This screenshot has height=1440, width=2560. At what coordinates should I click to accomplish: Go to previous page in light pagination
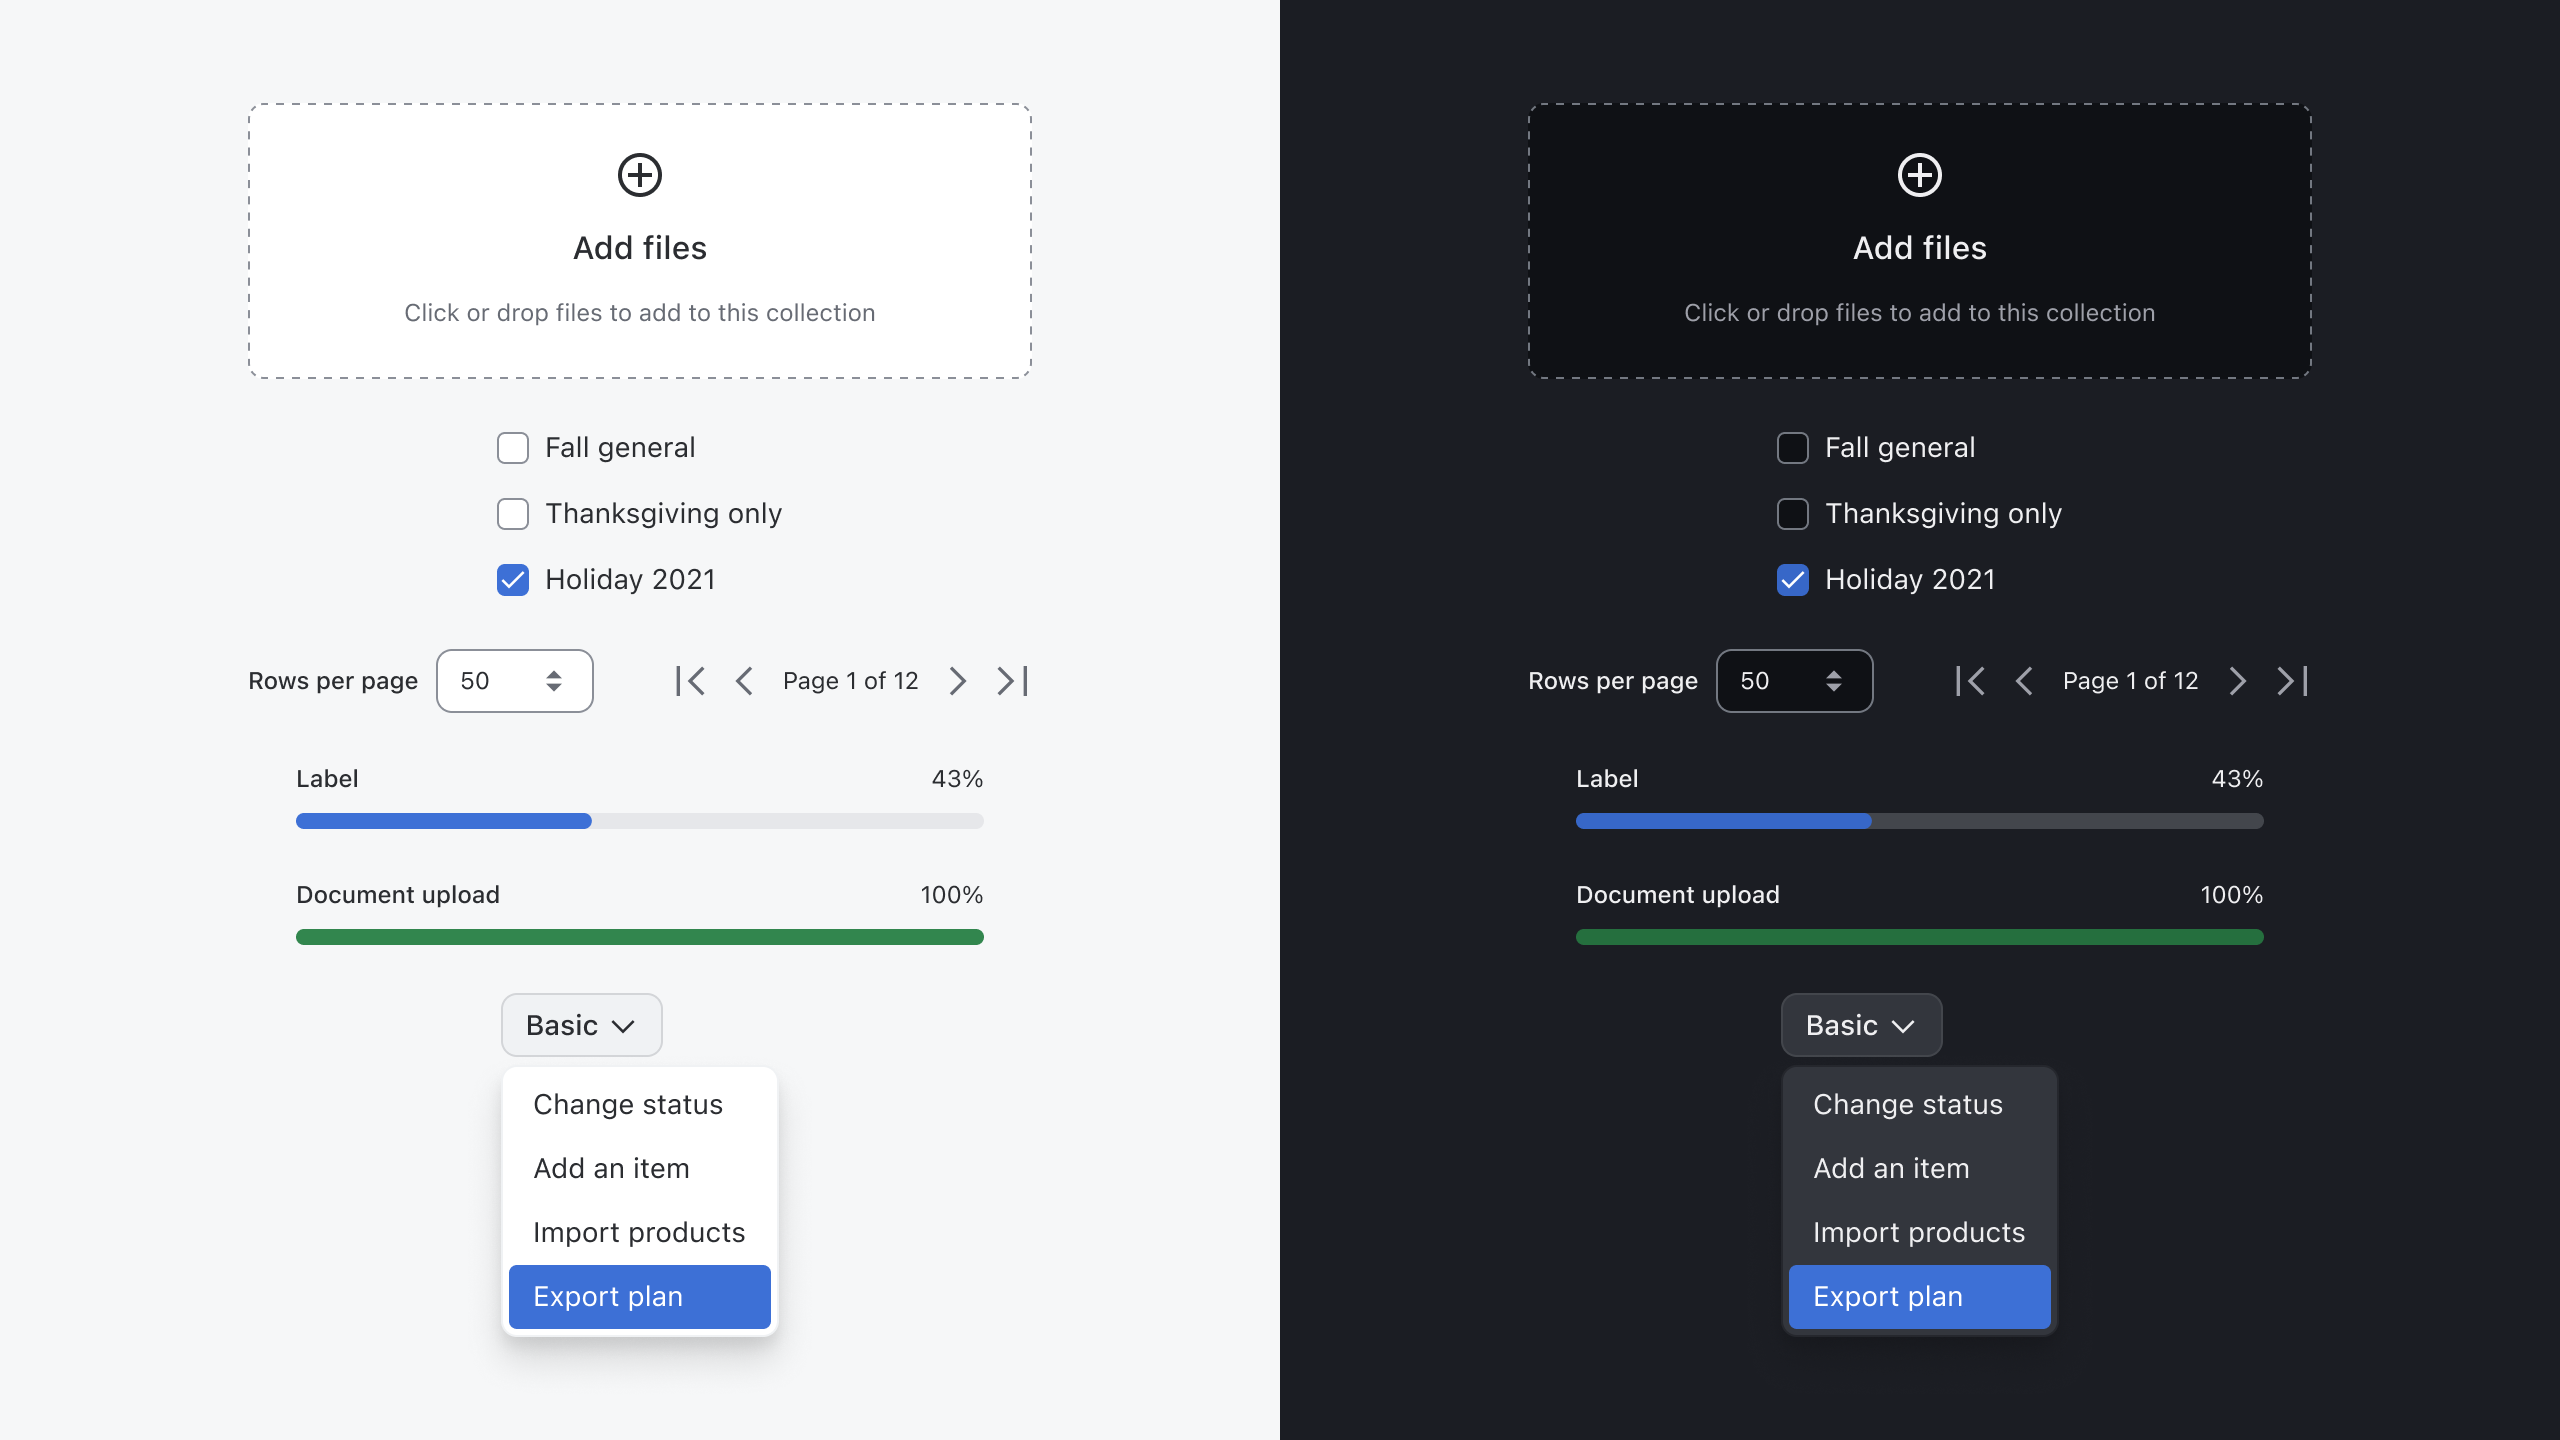point(744,681)
